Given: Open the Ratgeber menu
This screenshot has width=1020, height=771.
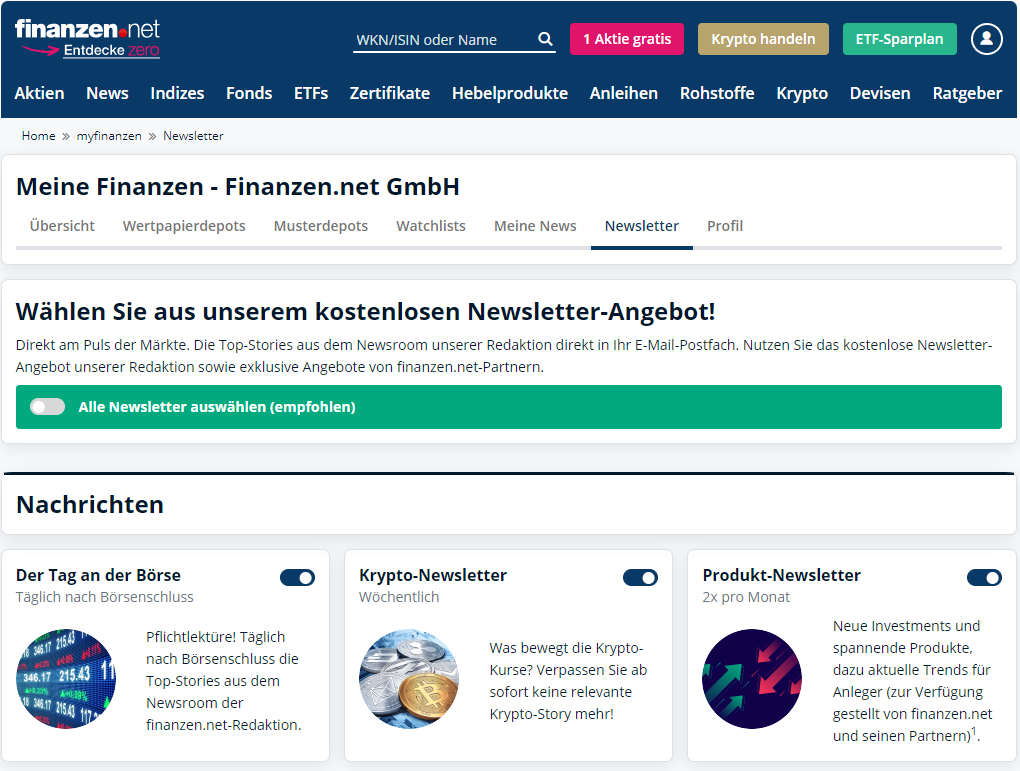Looking at the screenshot, I should tap(967, 93).
